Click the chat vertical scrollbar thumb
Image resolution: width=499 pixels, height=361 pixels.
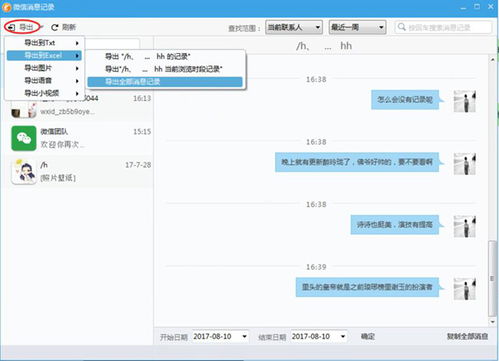coord(492,278)
